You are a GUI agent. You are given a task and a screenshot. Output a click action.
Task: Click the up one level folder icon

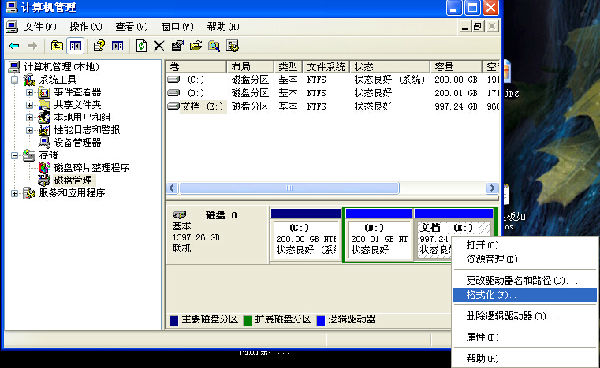57,46
